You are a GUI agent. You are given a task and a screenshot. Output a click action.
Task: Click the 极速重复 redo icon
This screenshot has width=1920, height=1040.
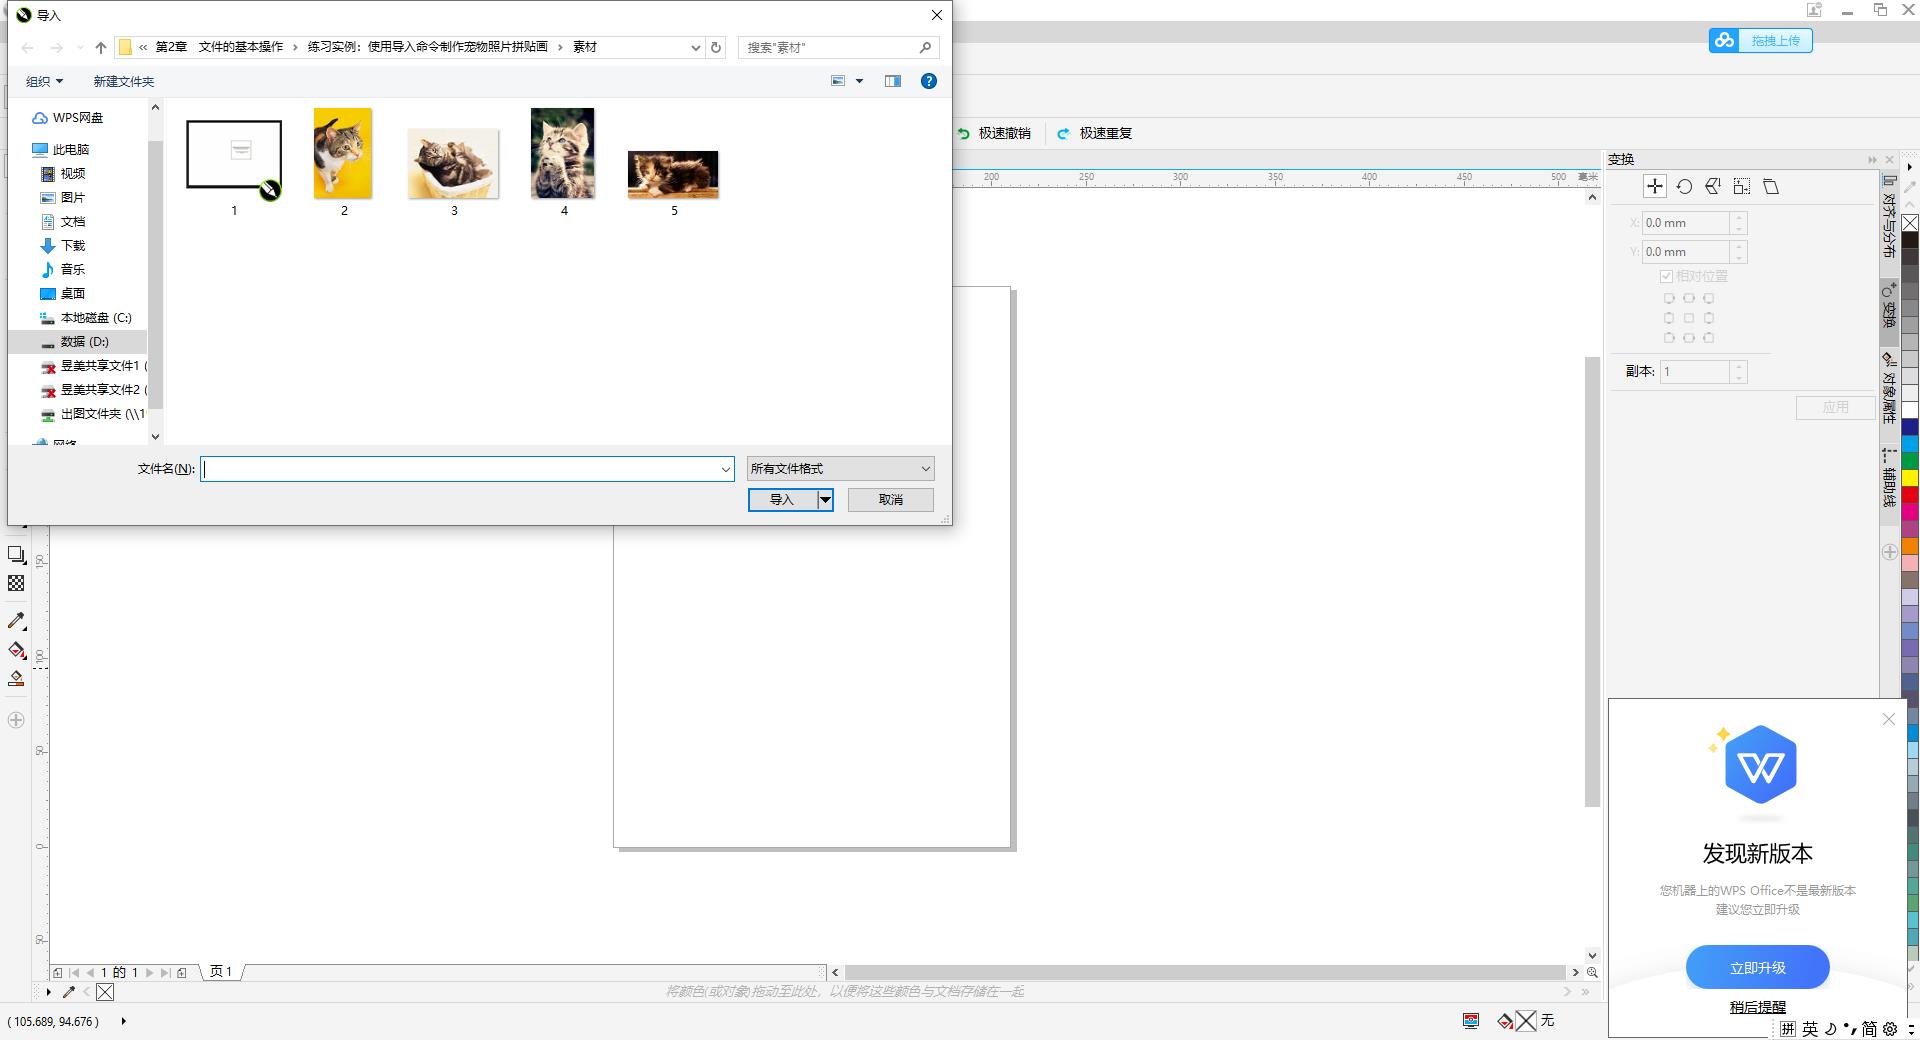(1063, 133)
